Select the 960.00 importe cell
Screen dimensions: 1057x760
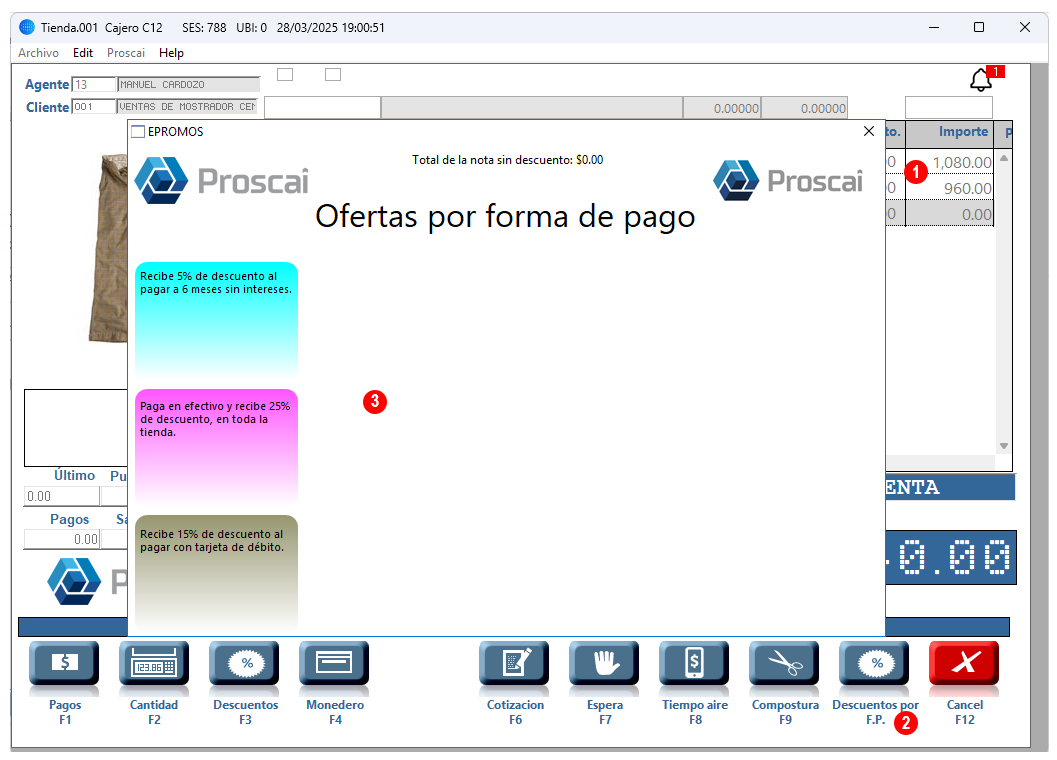pos(949,188)
